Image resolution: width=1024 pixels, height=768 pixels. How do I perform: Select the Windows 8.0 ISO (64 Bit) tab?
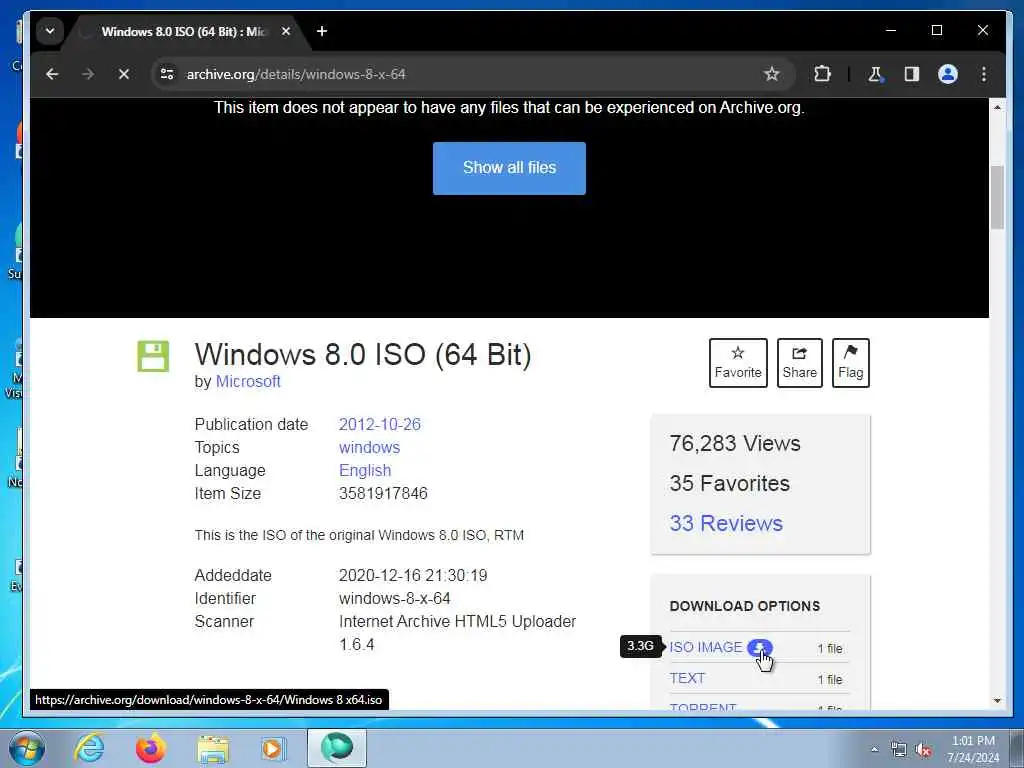click(x=183, y=31)
